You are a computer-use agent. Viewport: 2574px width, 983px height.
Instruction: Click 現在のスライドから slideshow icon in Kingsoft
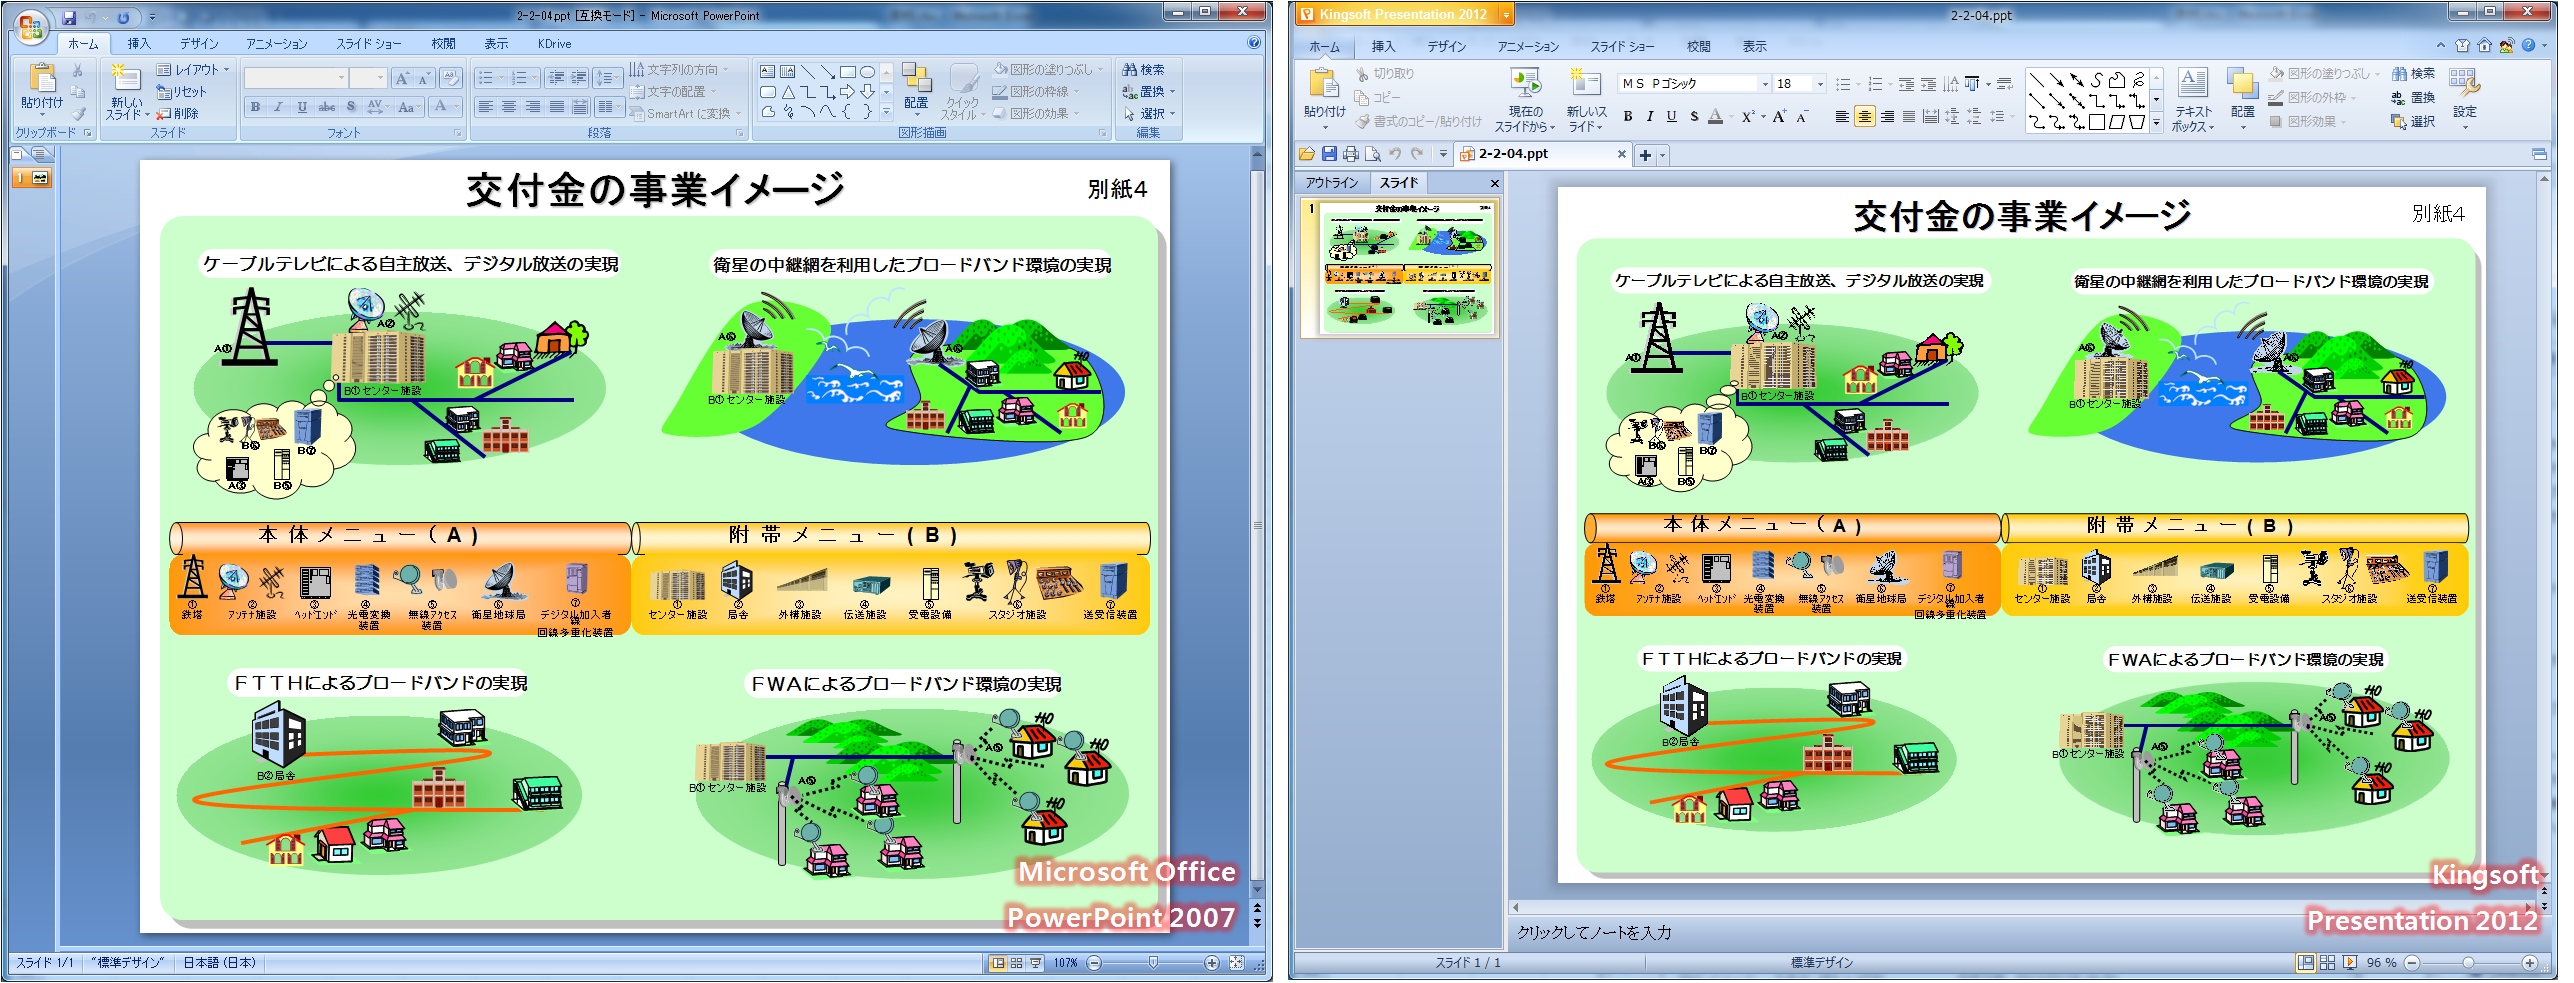pos(1525,83)
